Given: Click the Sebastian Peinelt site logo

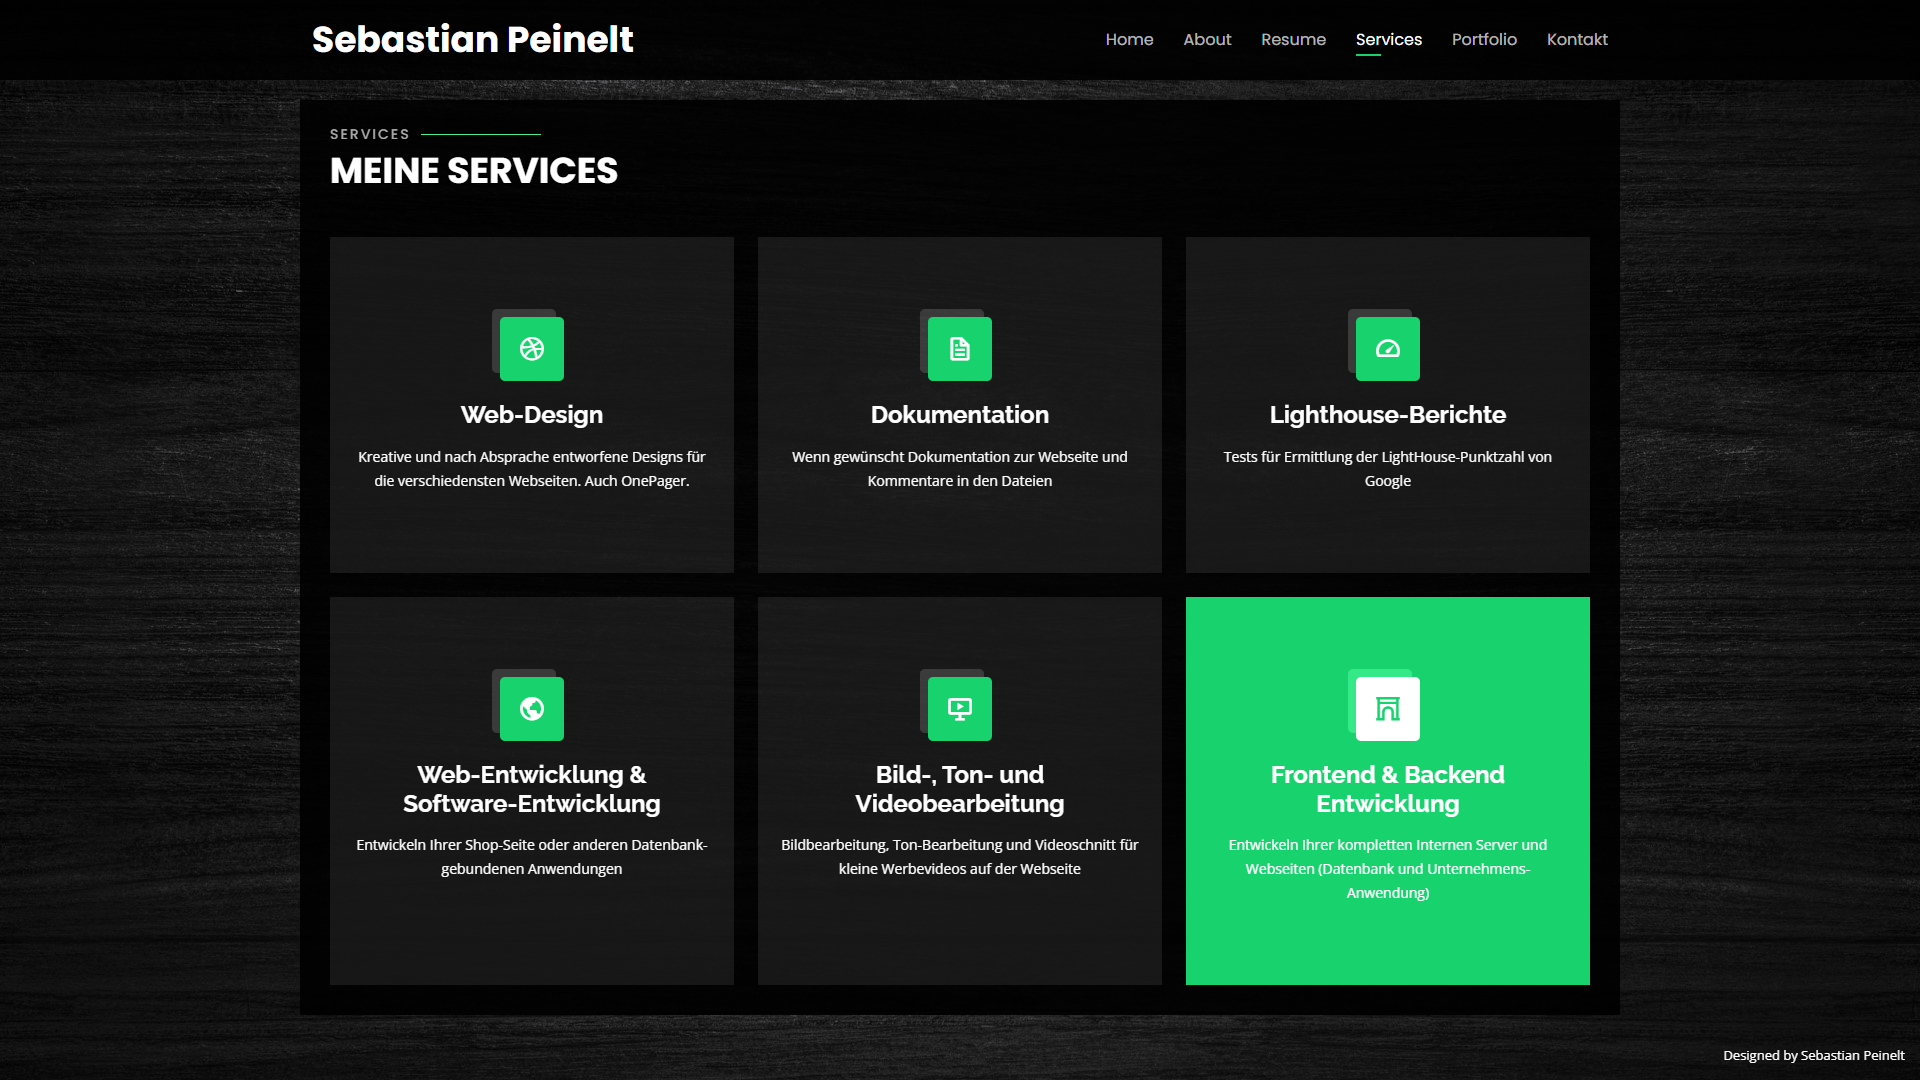Looking at the screenshot, I should pyautogui.click(x=473, y=39).
